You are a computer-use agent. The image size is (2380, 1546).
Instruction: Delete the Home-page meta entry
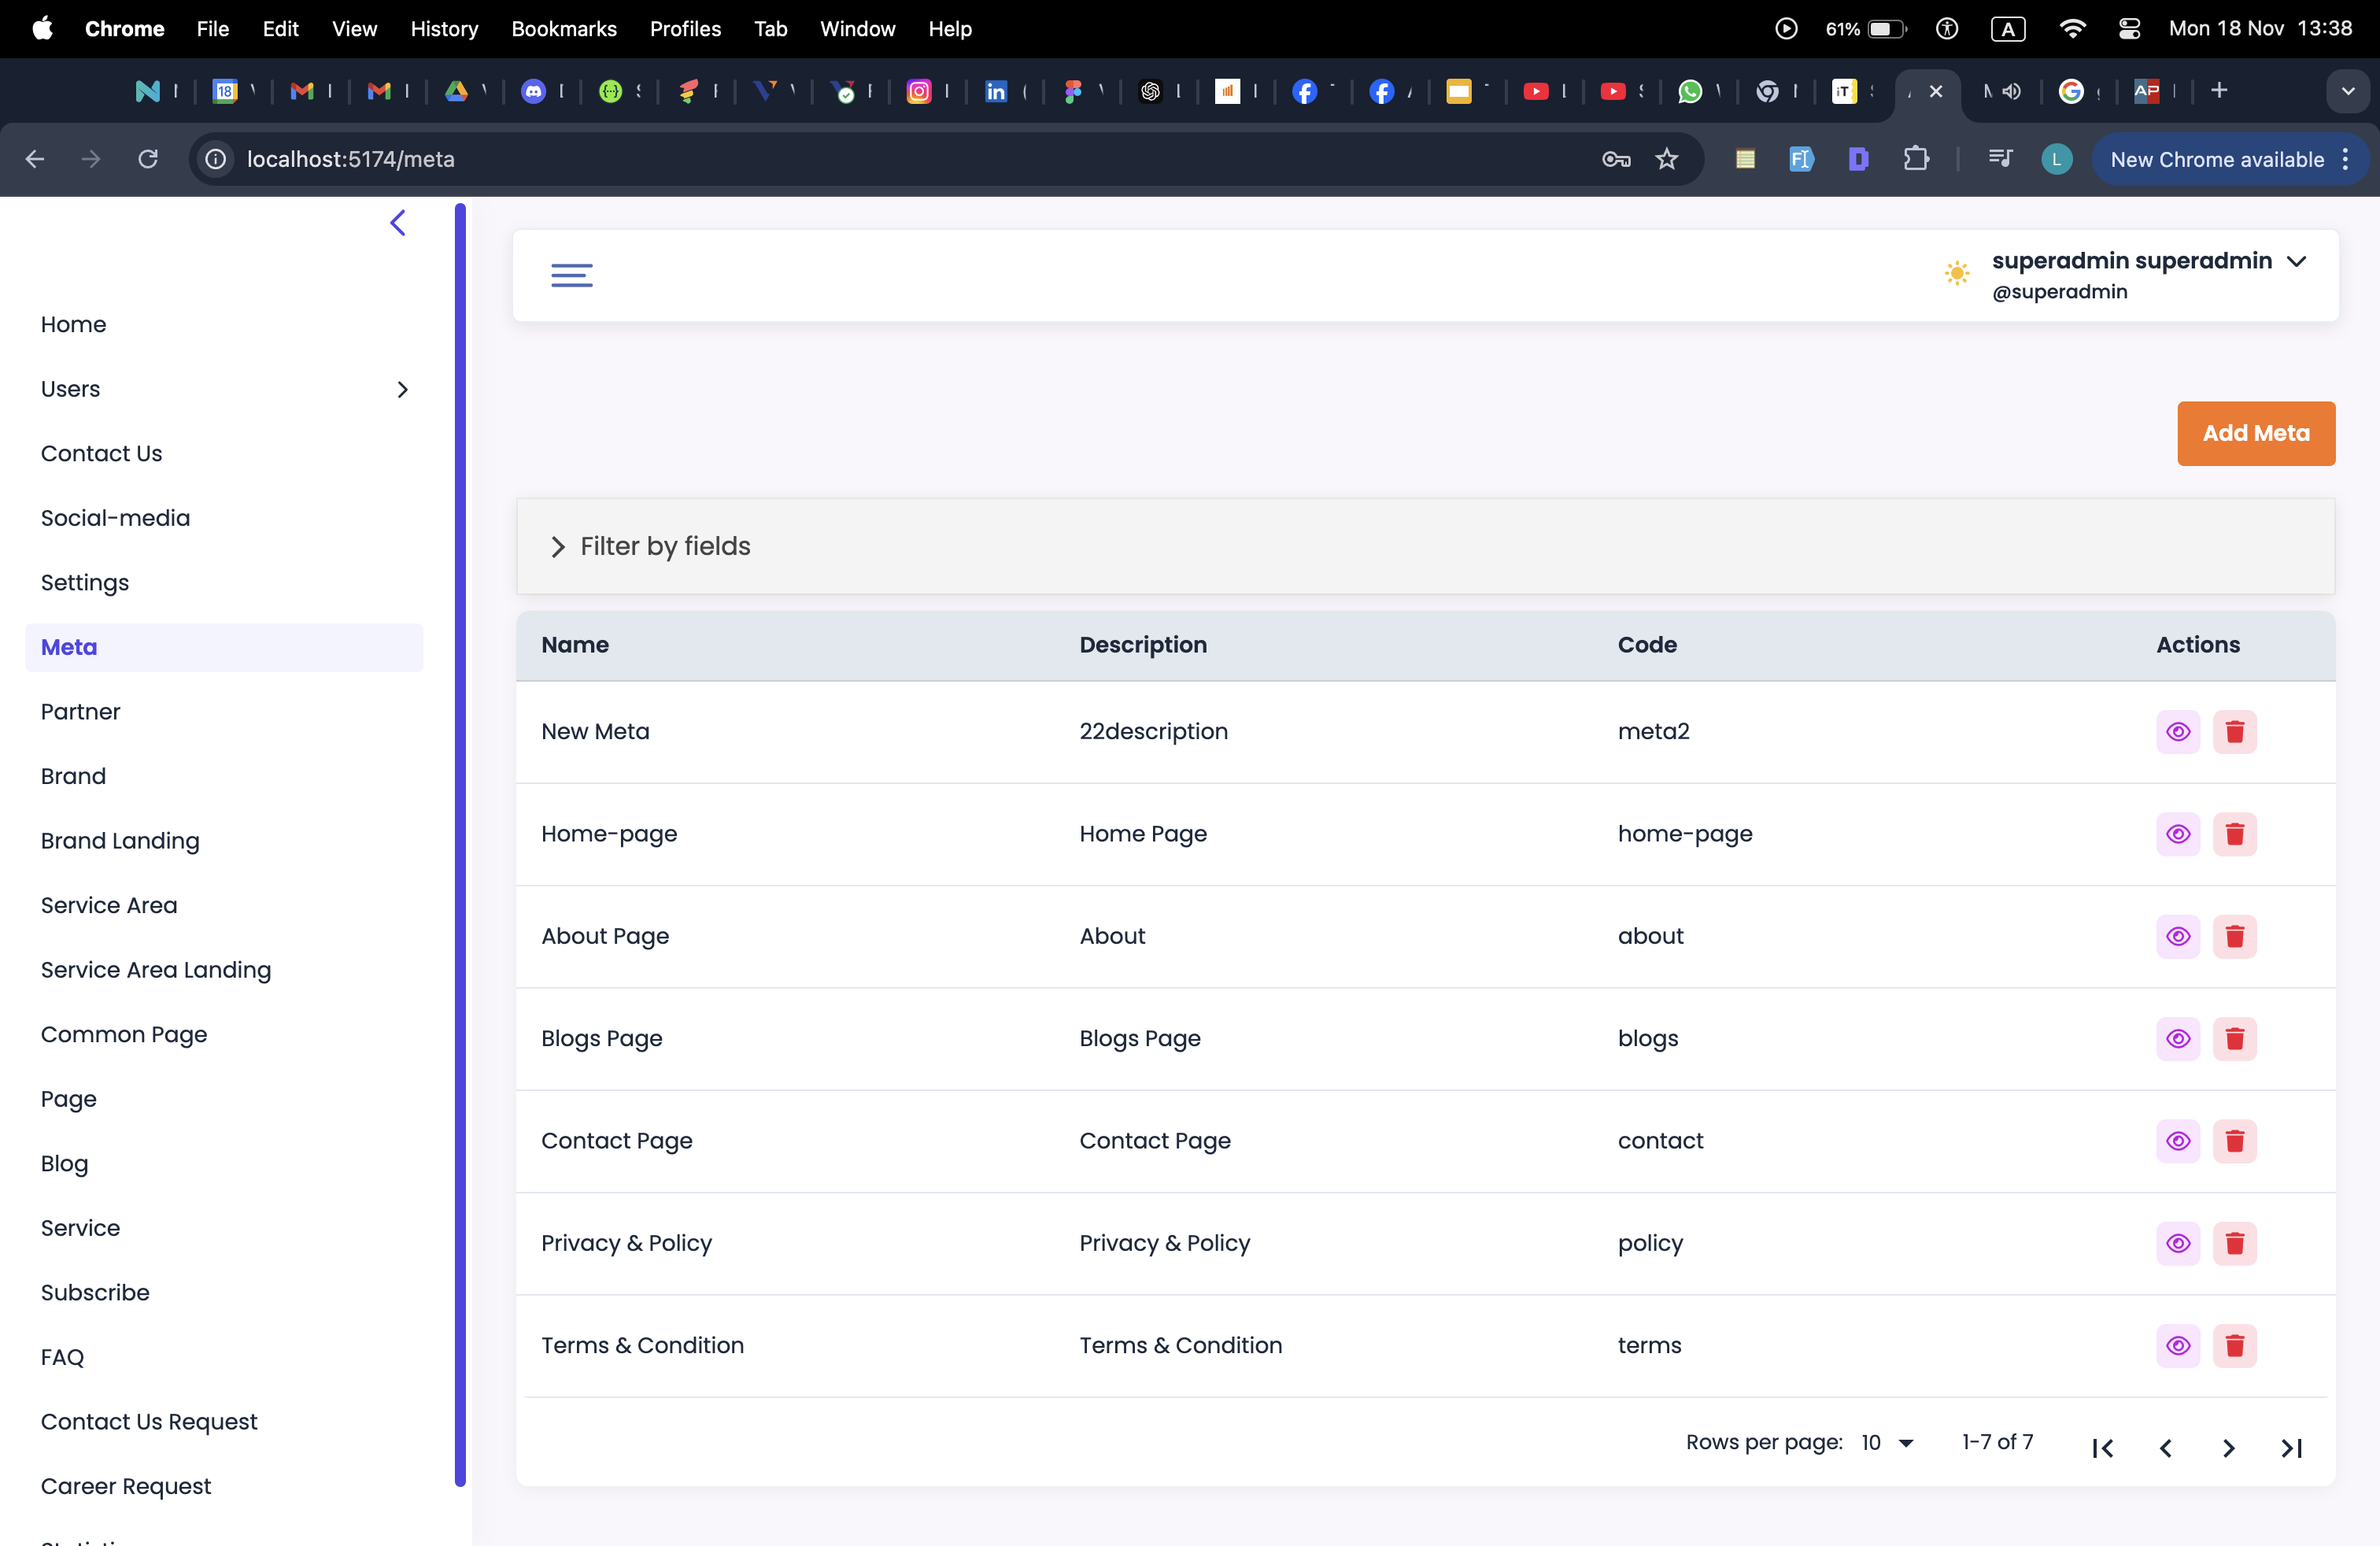(x=2234, y=834)
